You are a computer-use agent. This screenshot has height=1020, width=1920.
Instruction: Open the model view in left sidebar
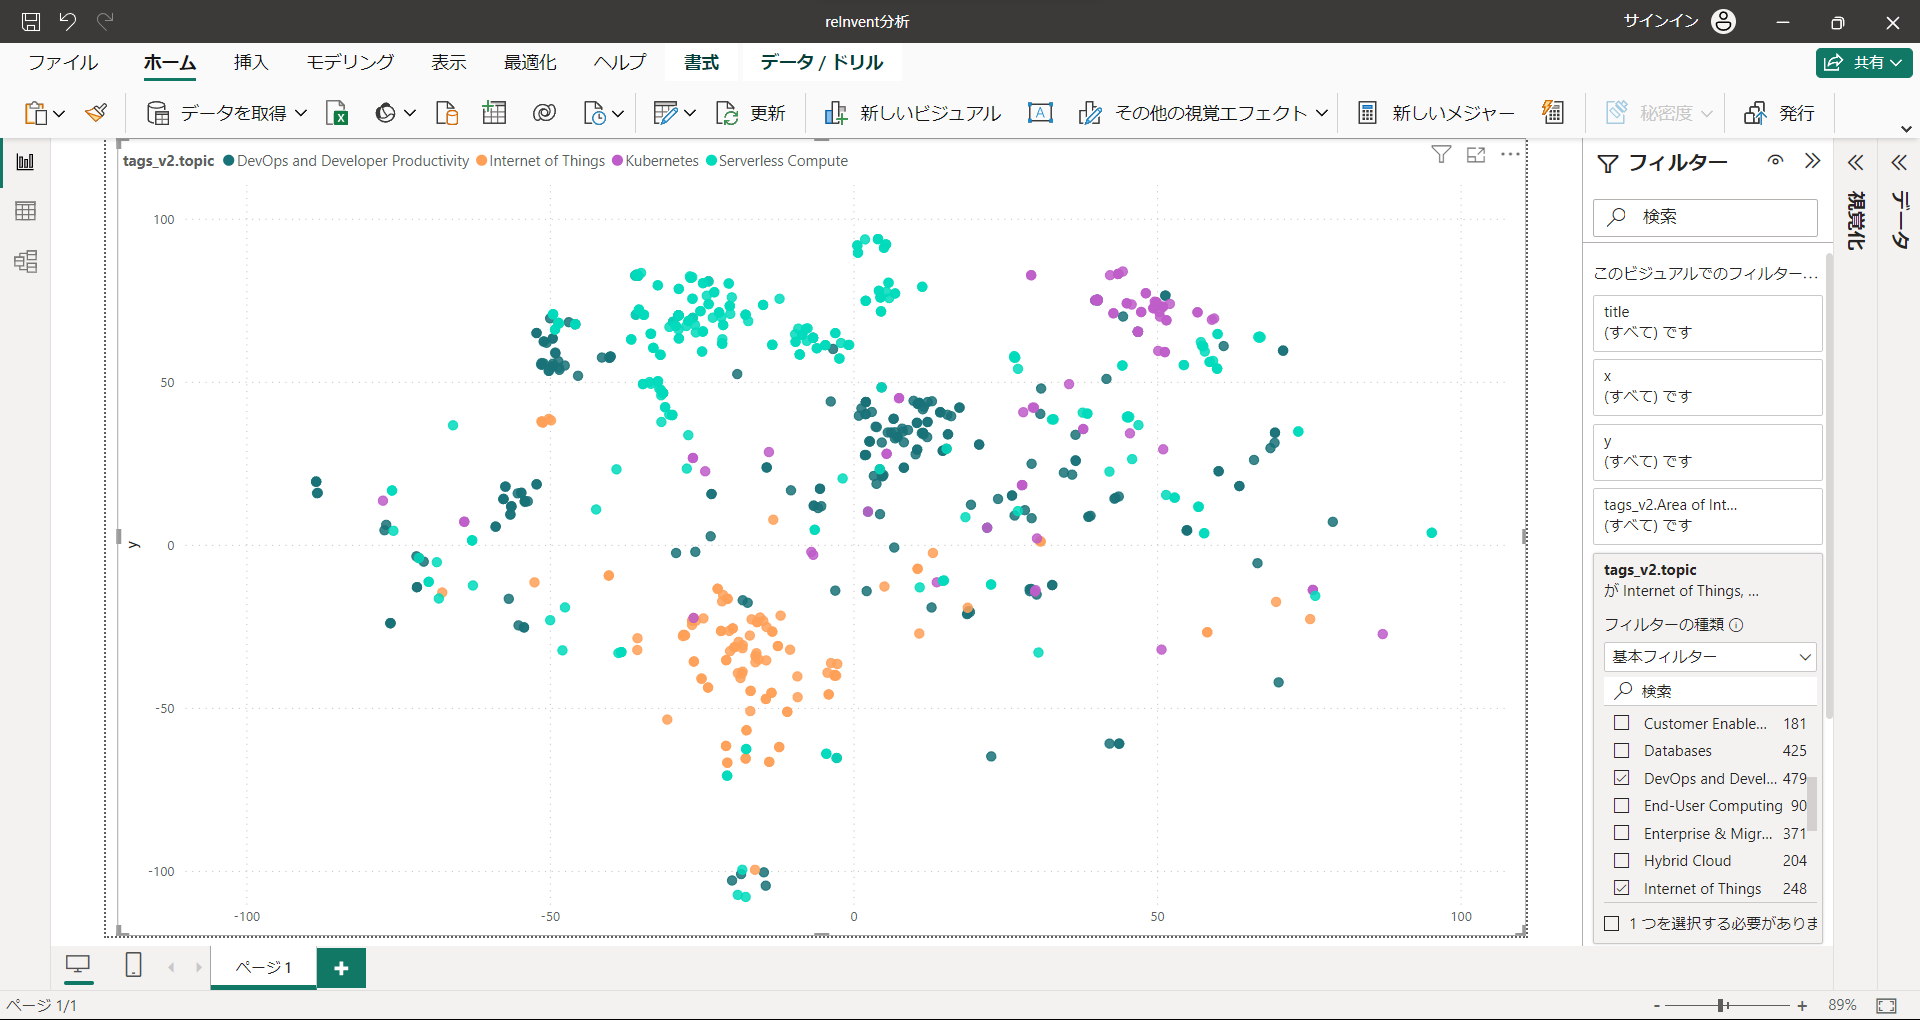tap(26, 262)
